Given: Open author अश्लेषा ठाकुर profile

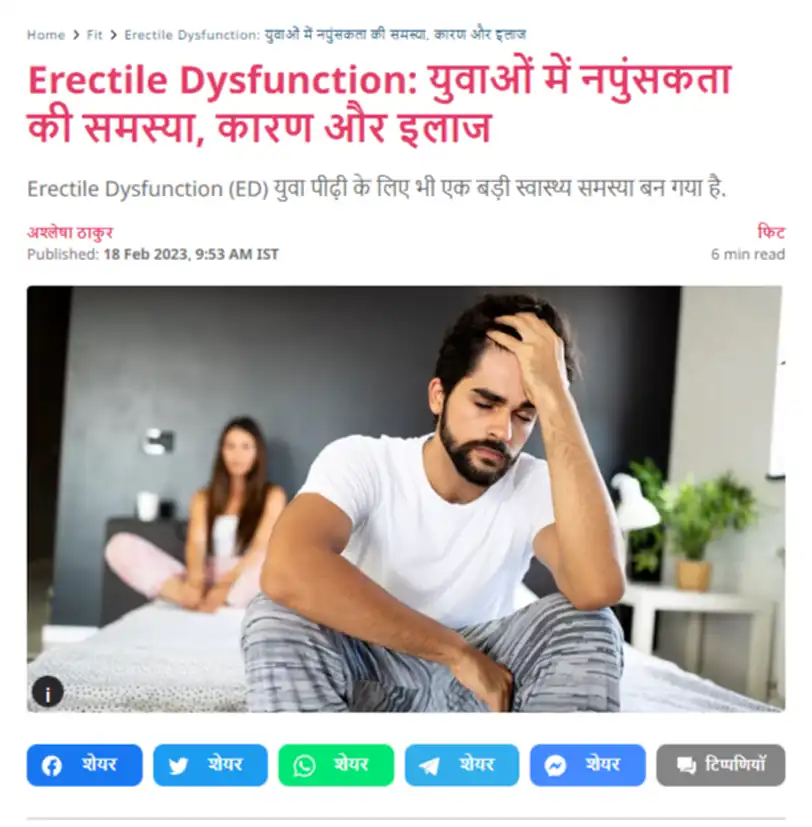Looking at the screenshot, I should point(70,233).
